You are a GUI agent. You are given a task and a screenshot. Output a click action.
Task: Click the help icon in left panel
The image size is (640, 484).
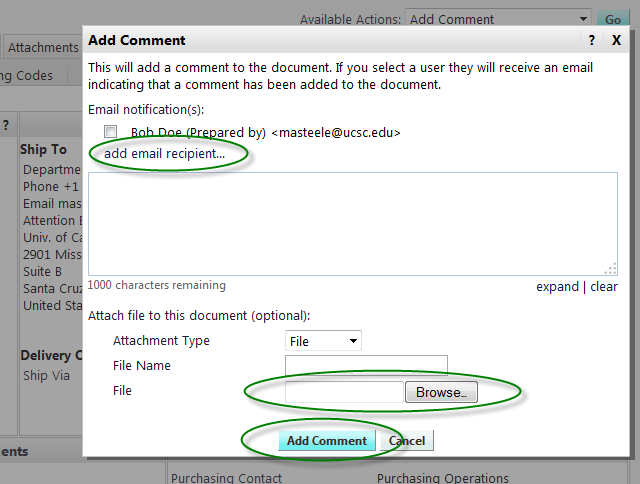tap(6, 125)
